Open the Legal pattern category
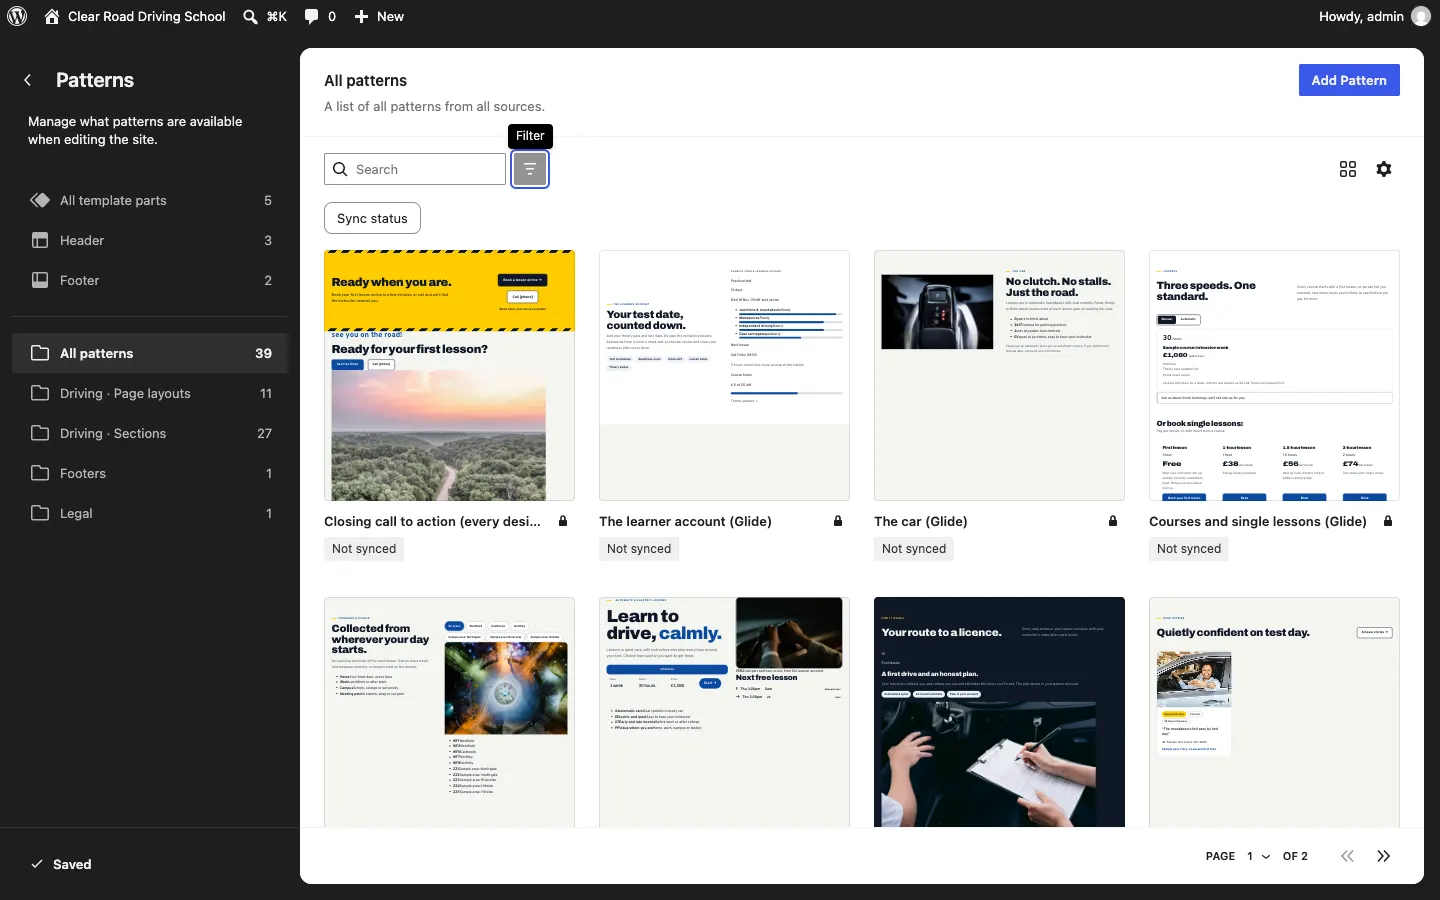 click(150, 513)
